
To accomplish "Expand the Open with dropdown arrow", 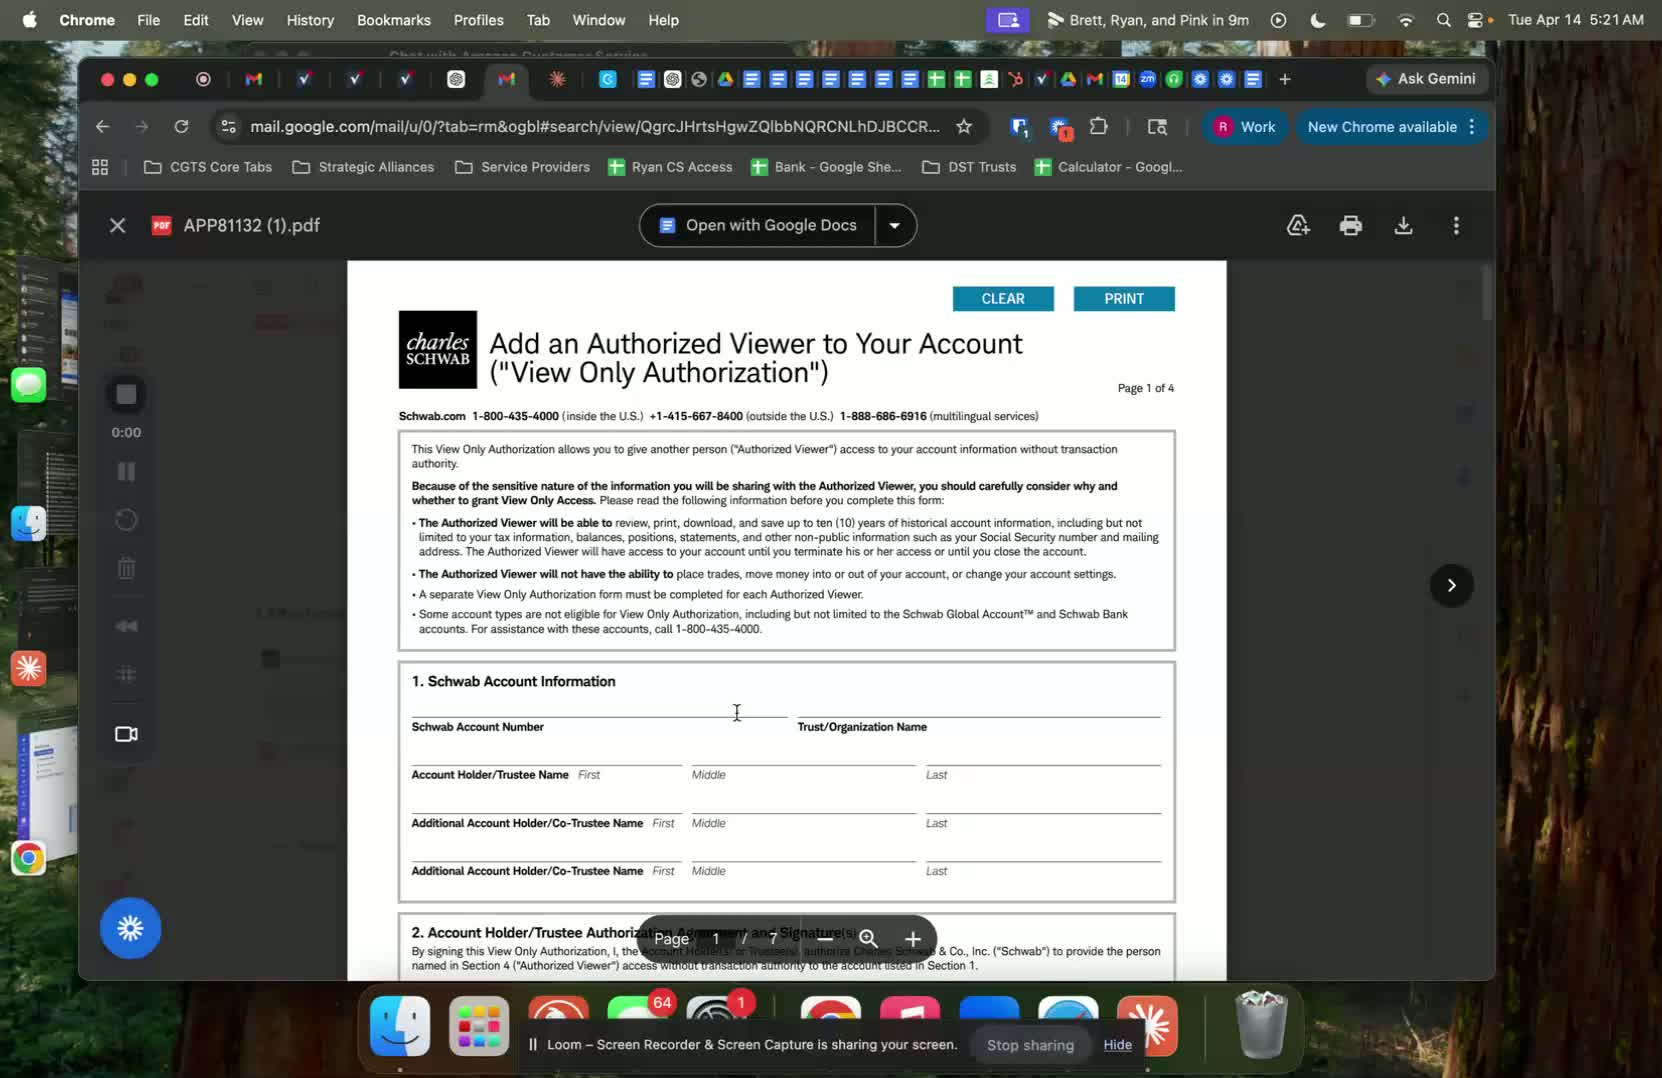I will (895, 226).
